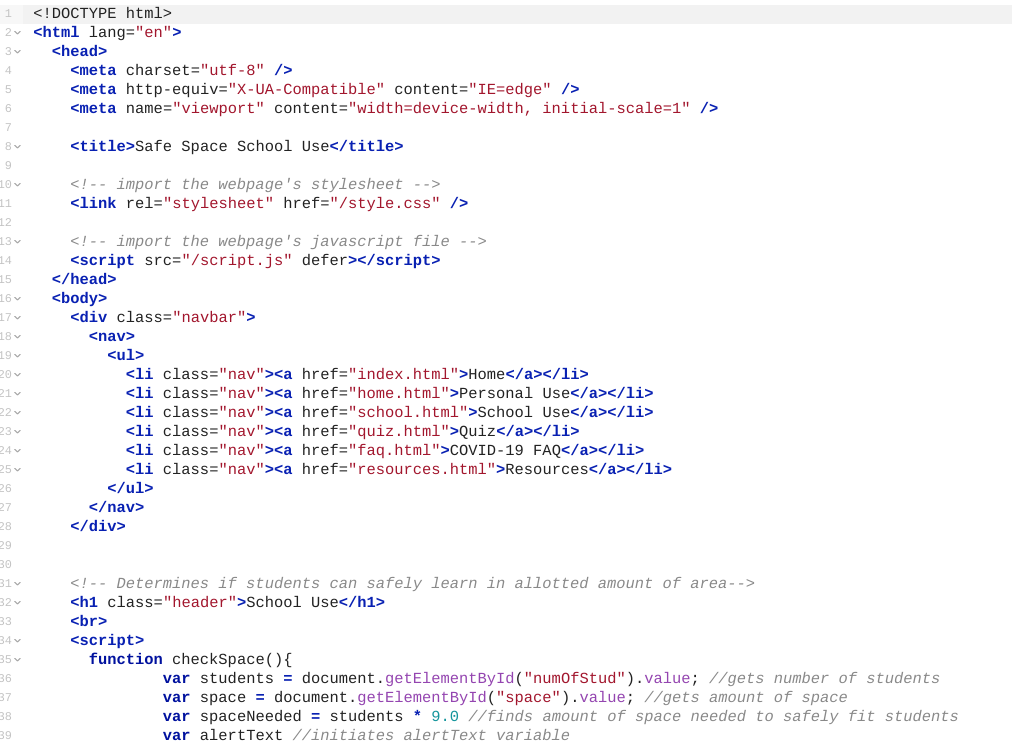Click the "index.html" href string

click(x=403, y=374)
